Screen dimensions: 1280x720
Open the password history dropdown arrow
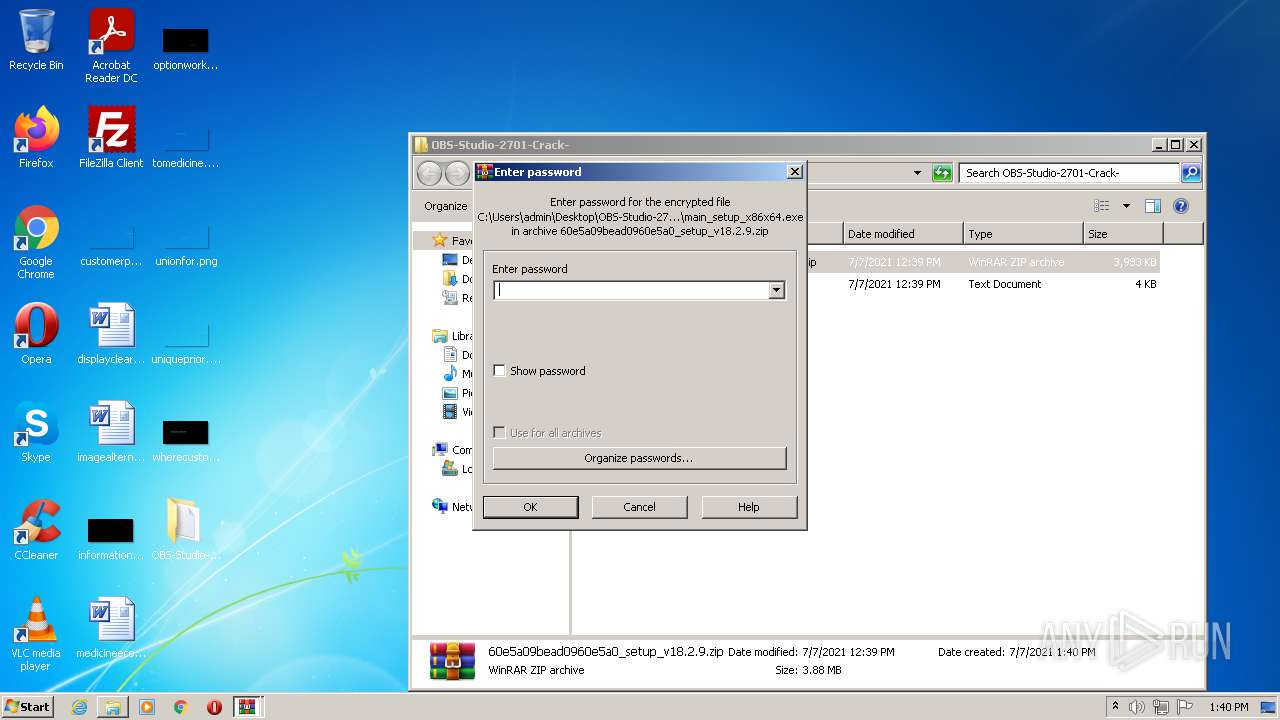[x=776, y=290]
